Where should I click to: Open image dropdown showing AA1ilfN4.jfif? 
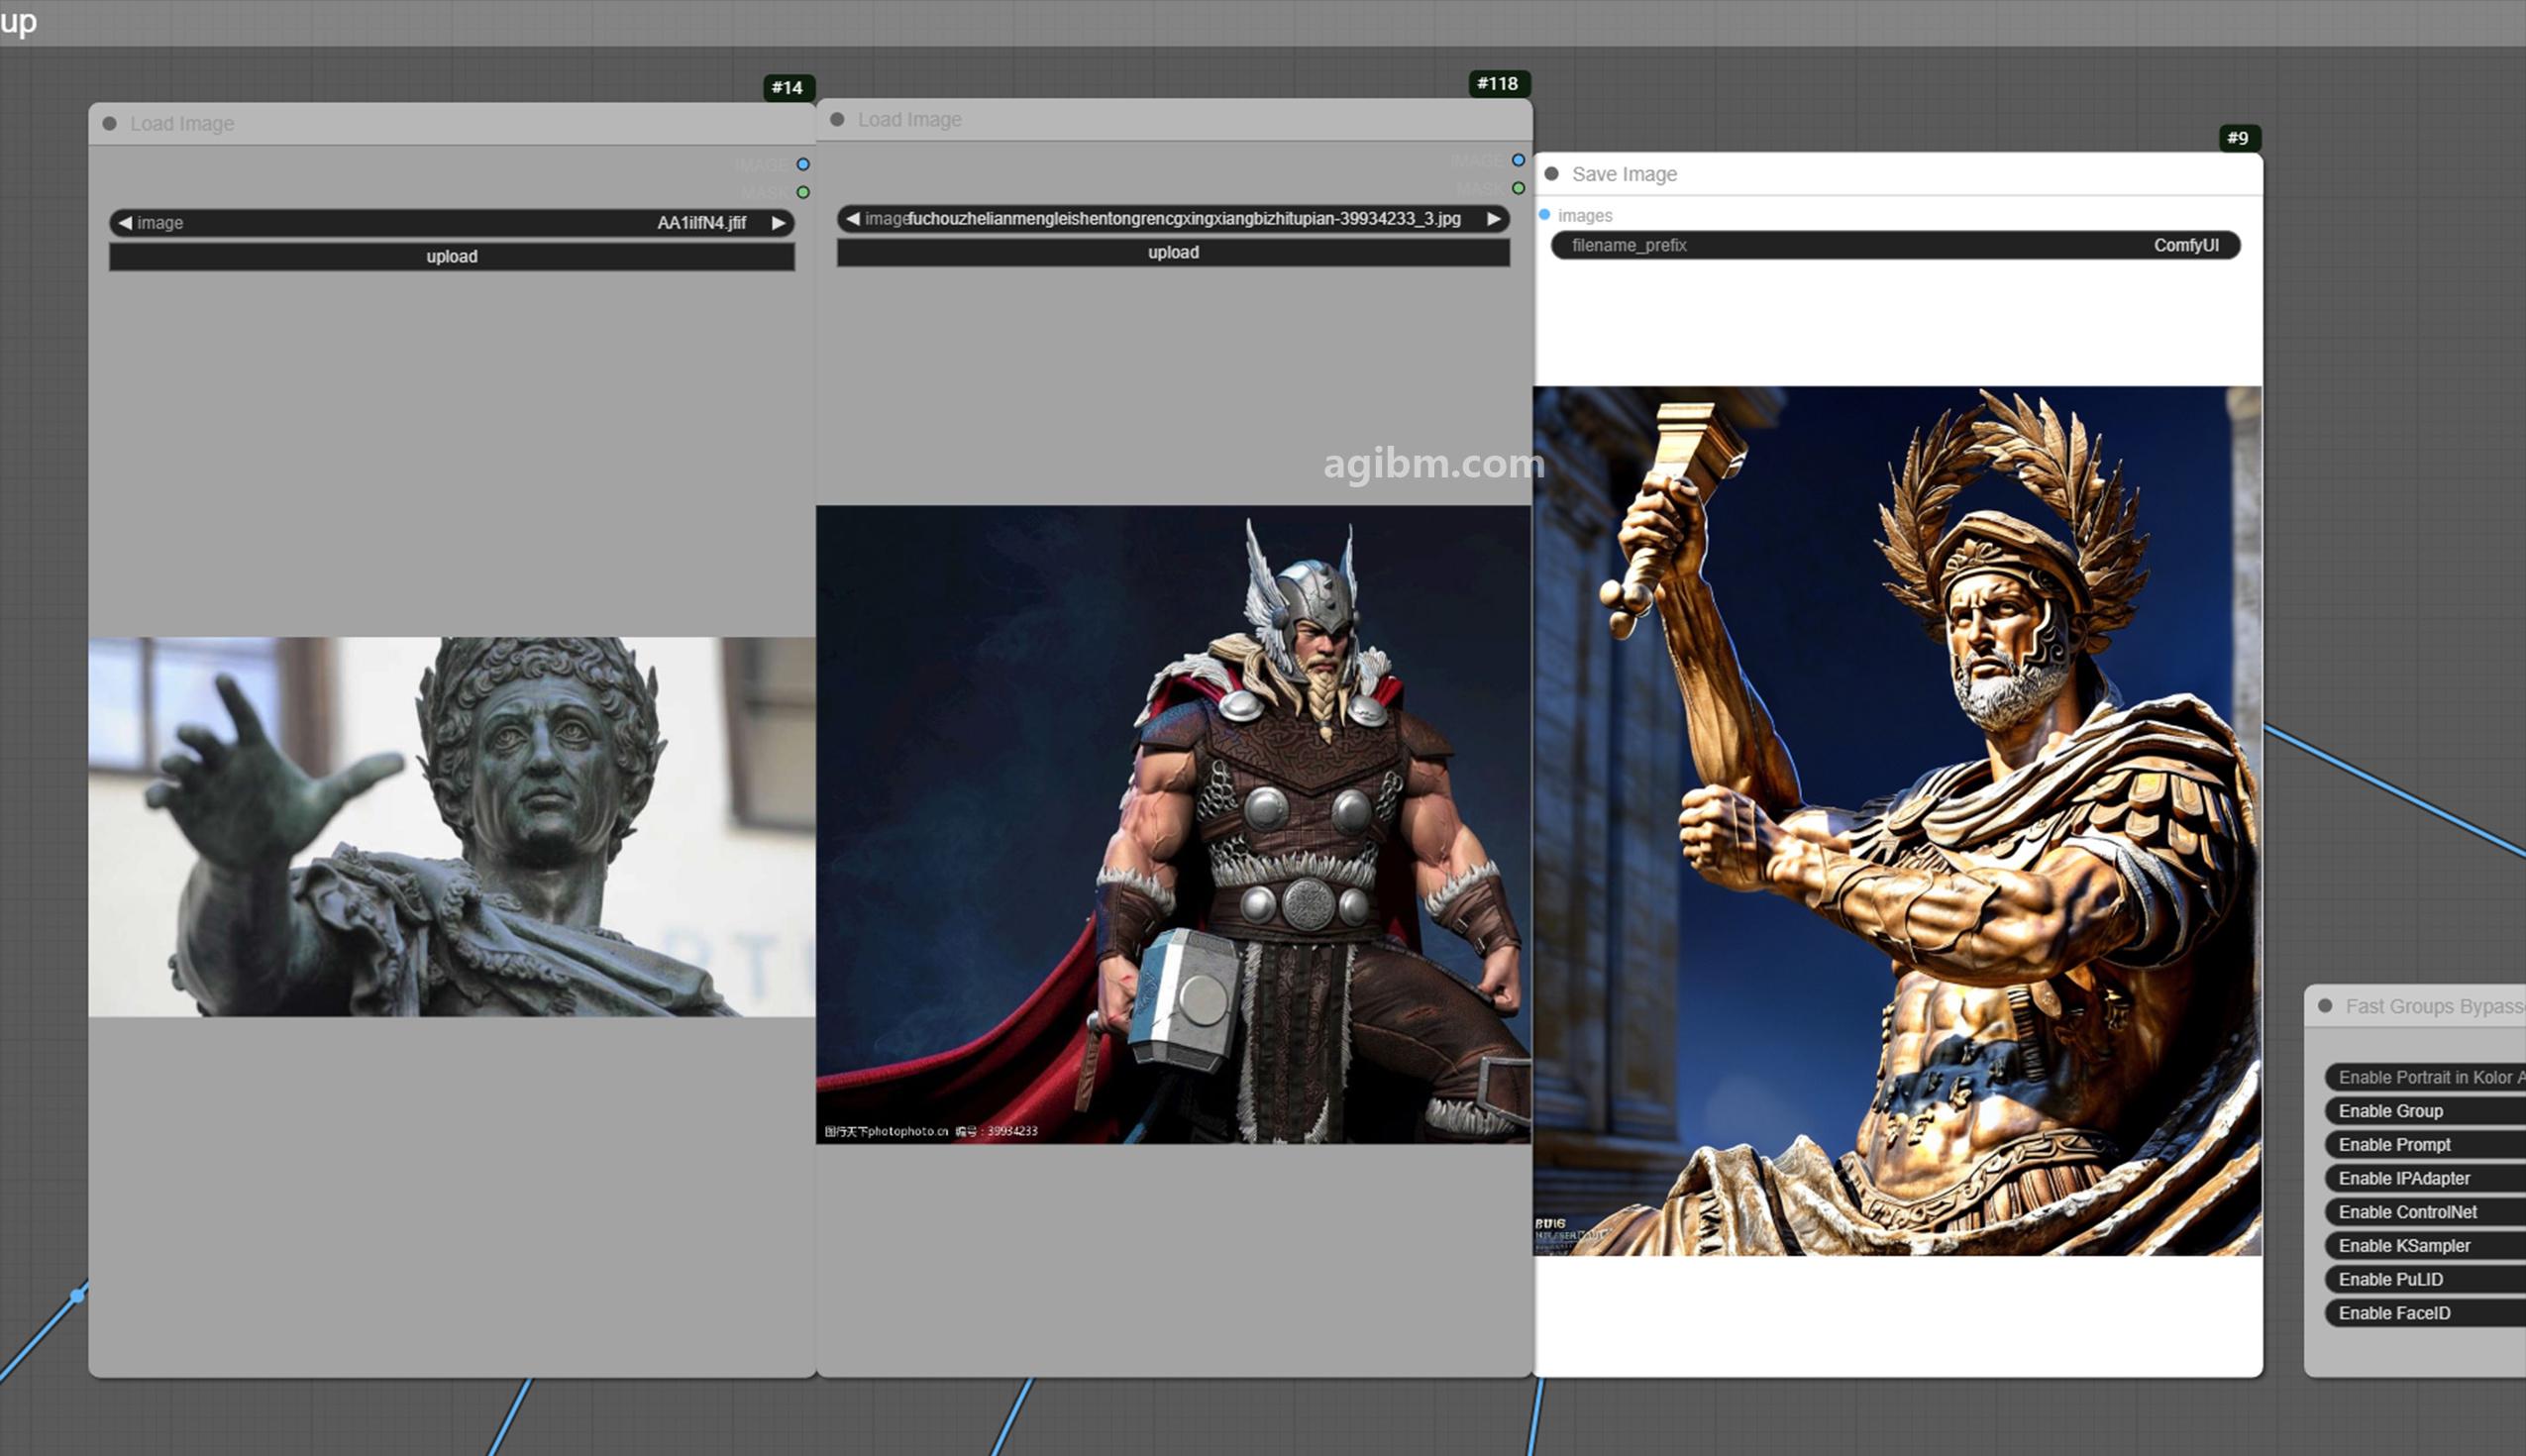pos(452,223)
